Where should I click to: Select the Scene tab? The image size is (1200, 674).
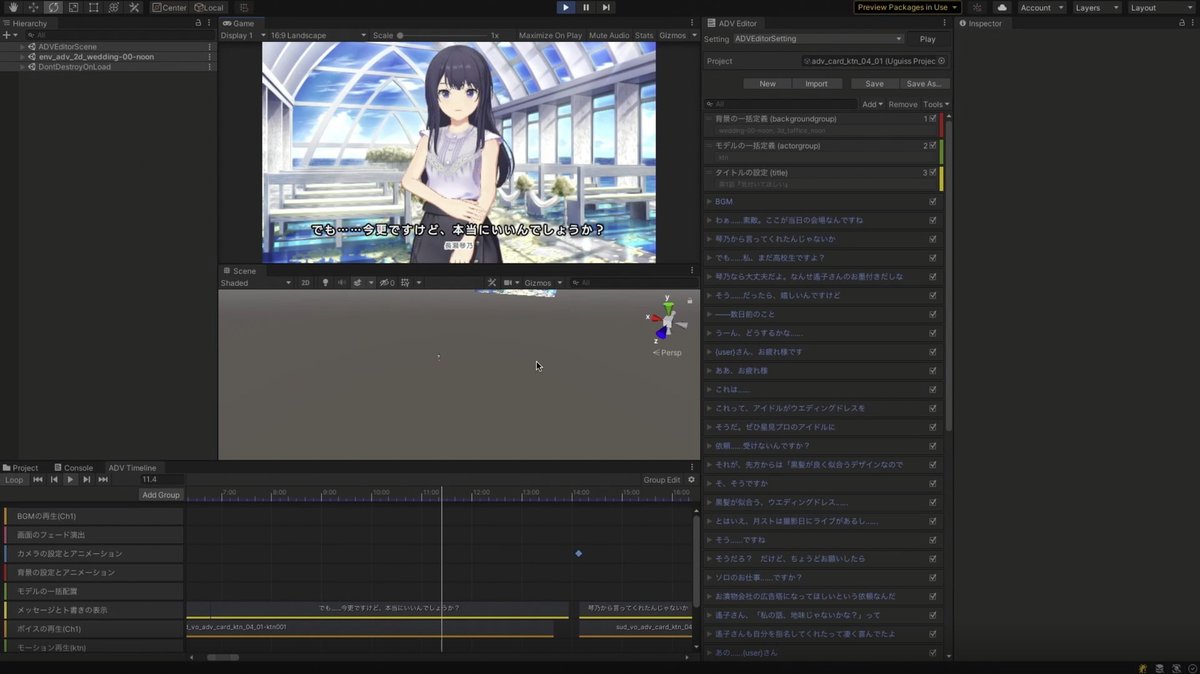coord(239,271)
